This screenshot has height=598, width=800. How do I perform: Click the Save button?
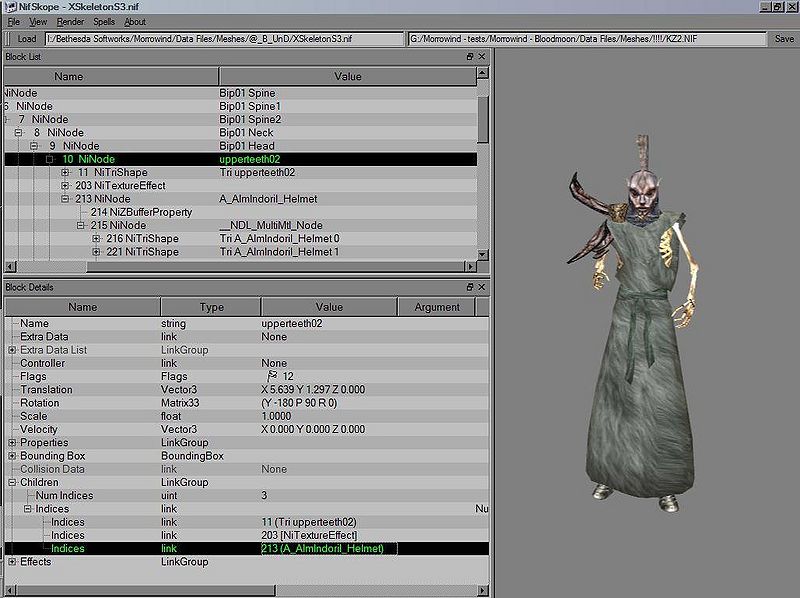click(784, 39)
